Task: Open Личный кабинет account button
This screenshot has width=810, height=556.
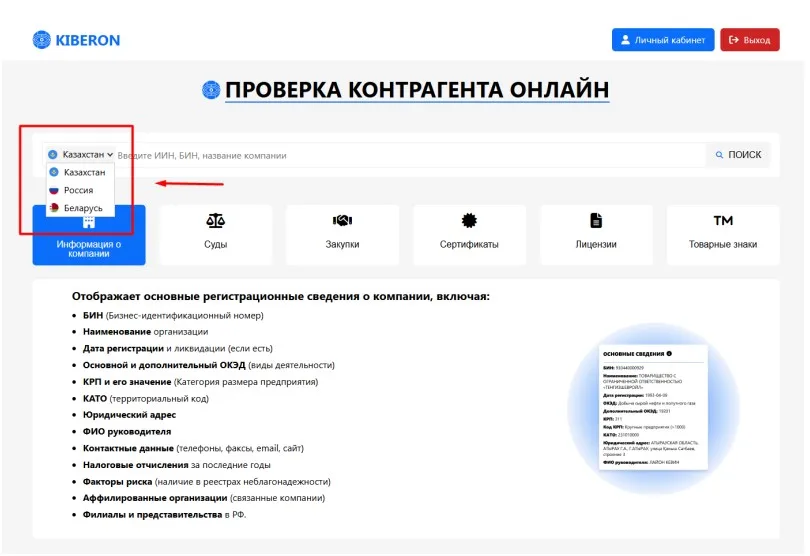Action: 663,40
